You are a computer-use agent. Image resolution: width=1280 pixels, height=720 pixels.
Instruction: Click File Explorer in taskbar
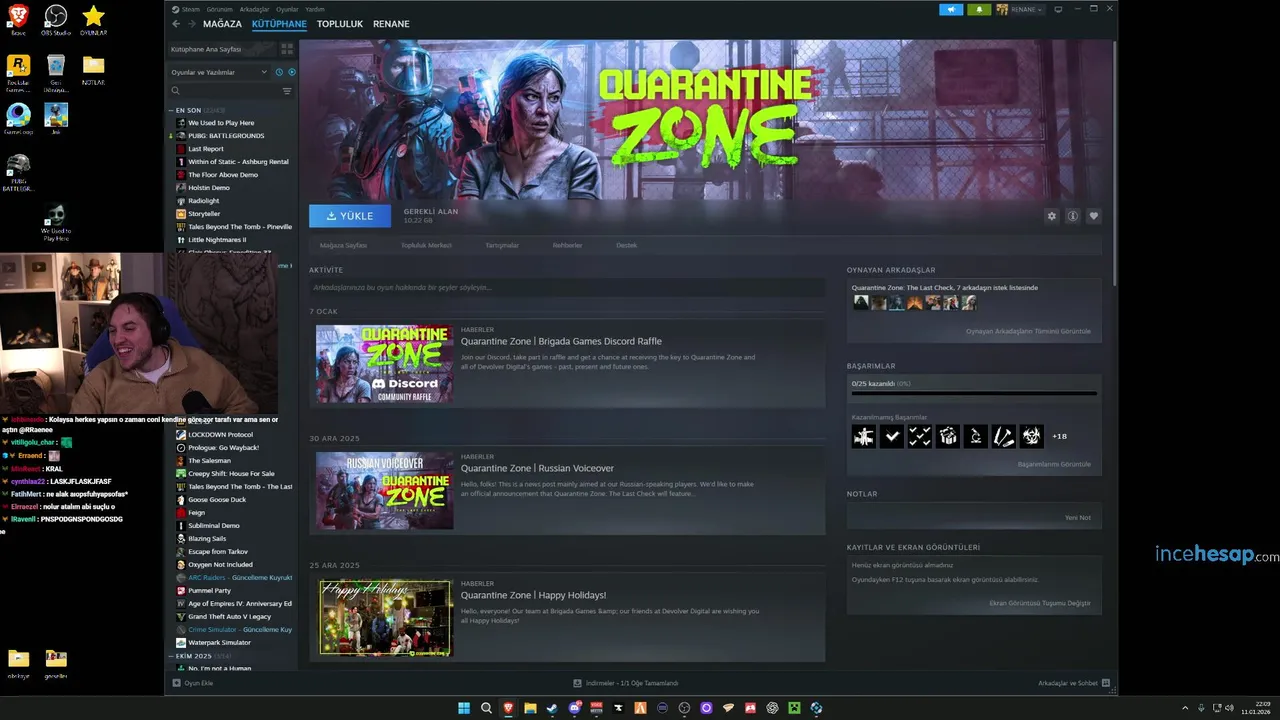click(530, 708)
